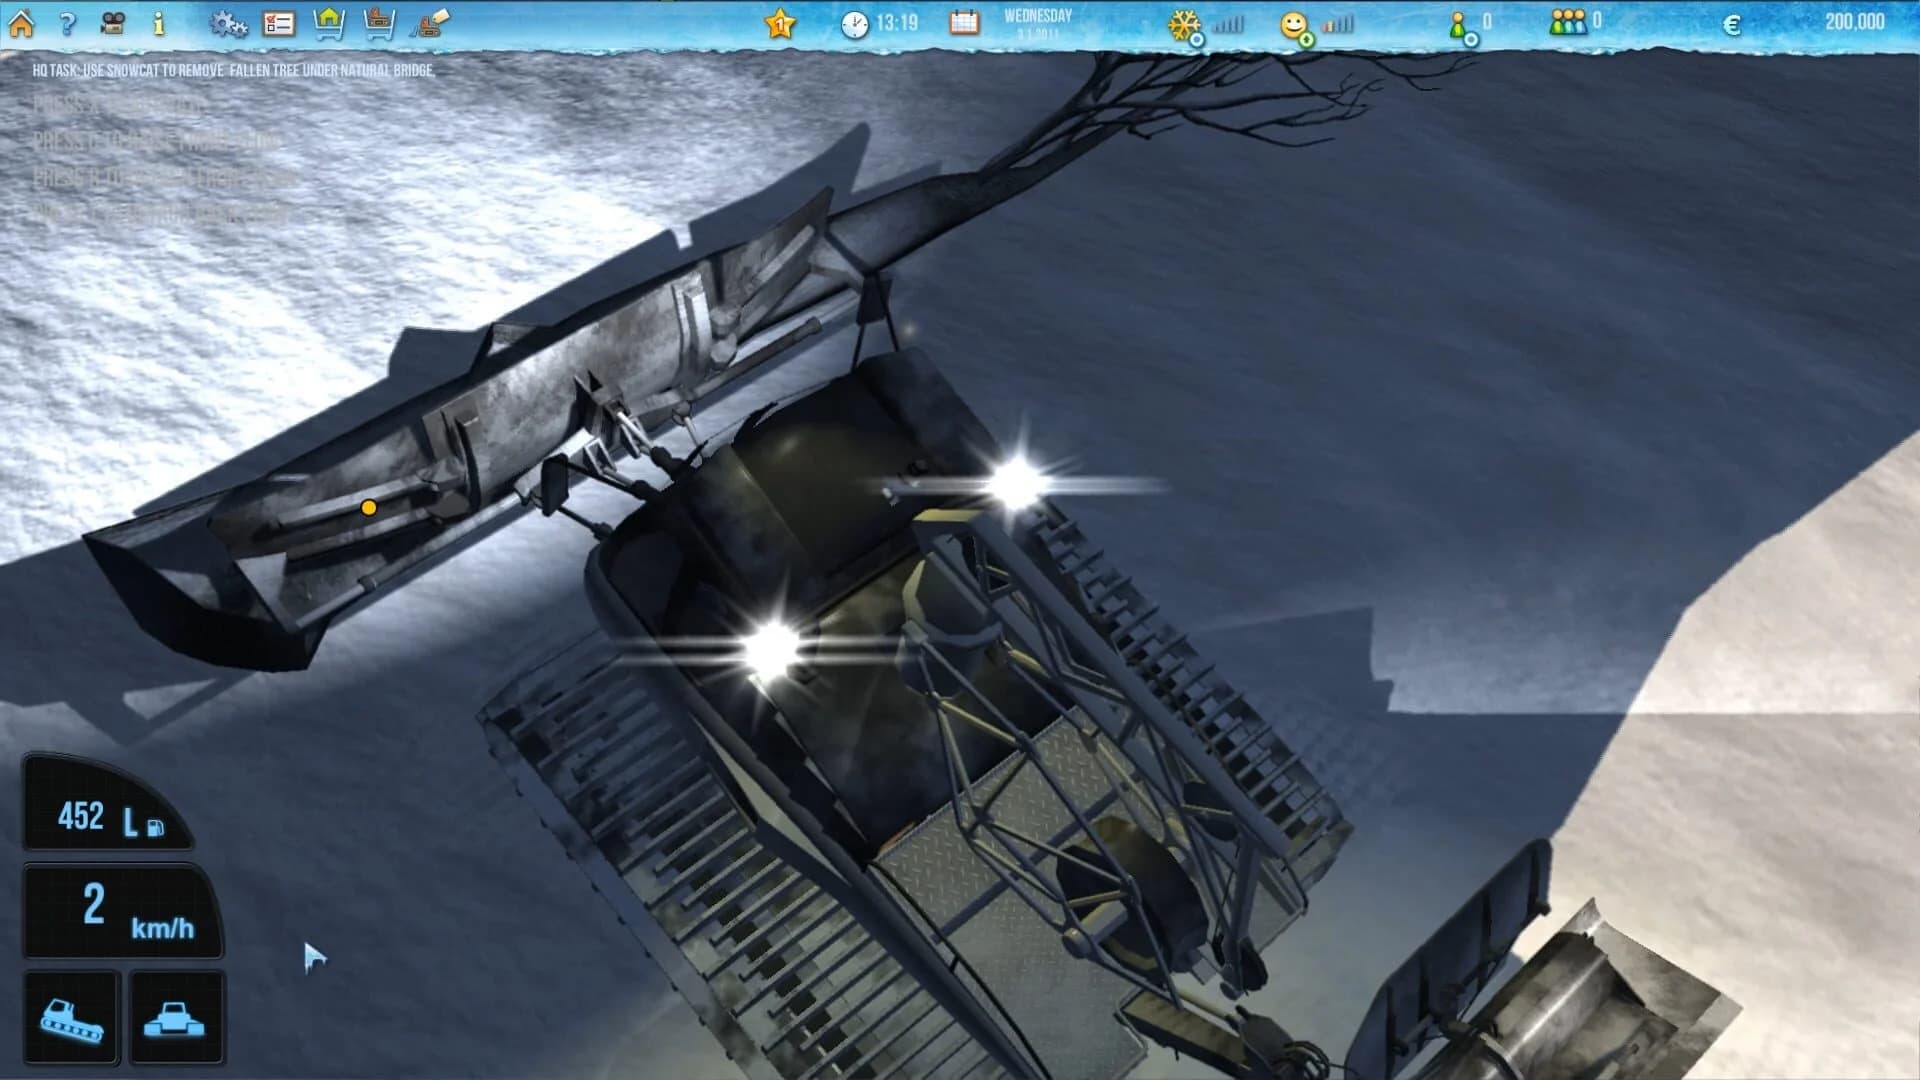This screenshot has height=1080, width=1920.
Task: Open game settings with the gears icon
Action: (x=227, y=23)
